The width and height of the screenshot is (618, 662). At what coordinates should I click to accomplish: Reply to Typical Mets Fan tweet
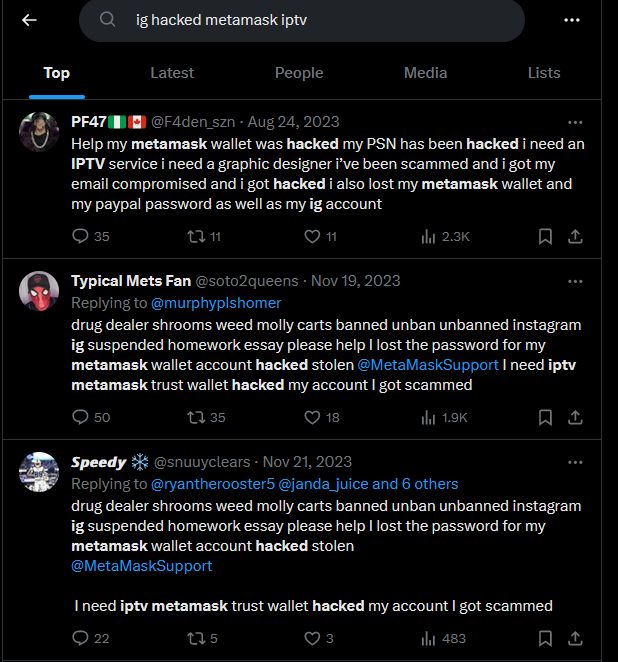pyautogui.click(x=82, y=417)
